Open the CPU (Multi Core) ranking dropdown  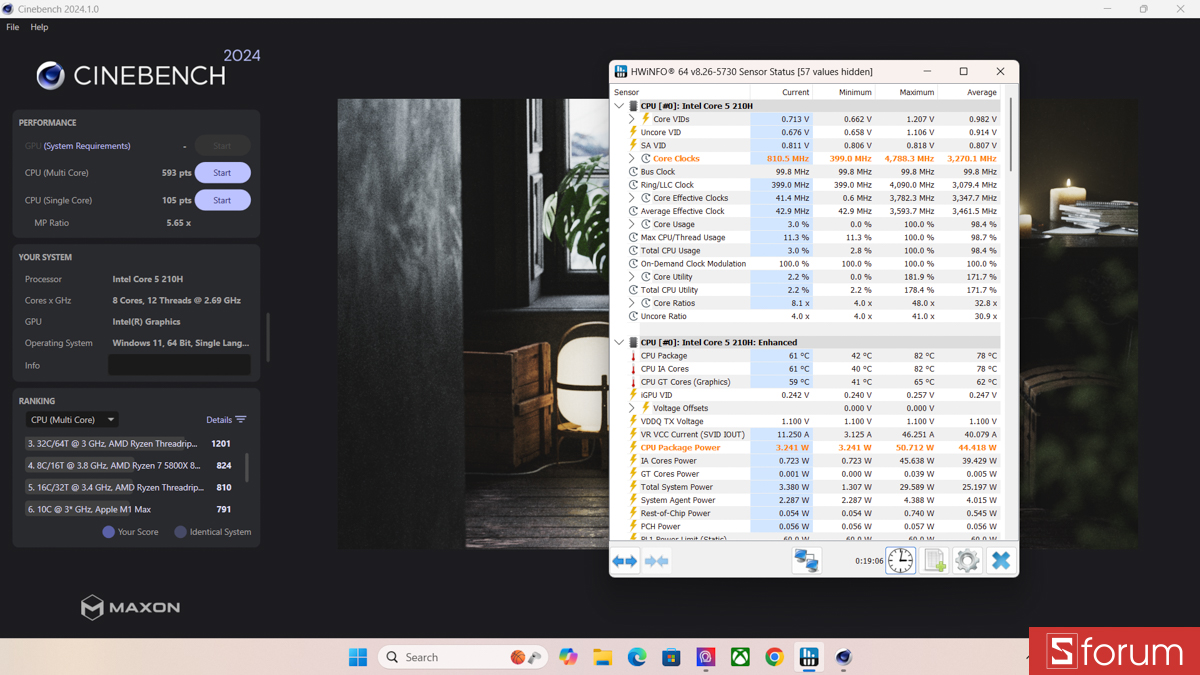tap(72, 419)
